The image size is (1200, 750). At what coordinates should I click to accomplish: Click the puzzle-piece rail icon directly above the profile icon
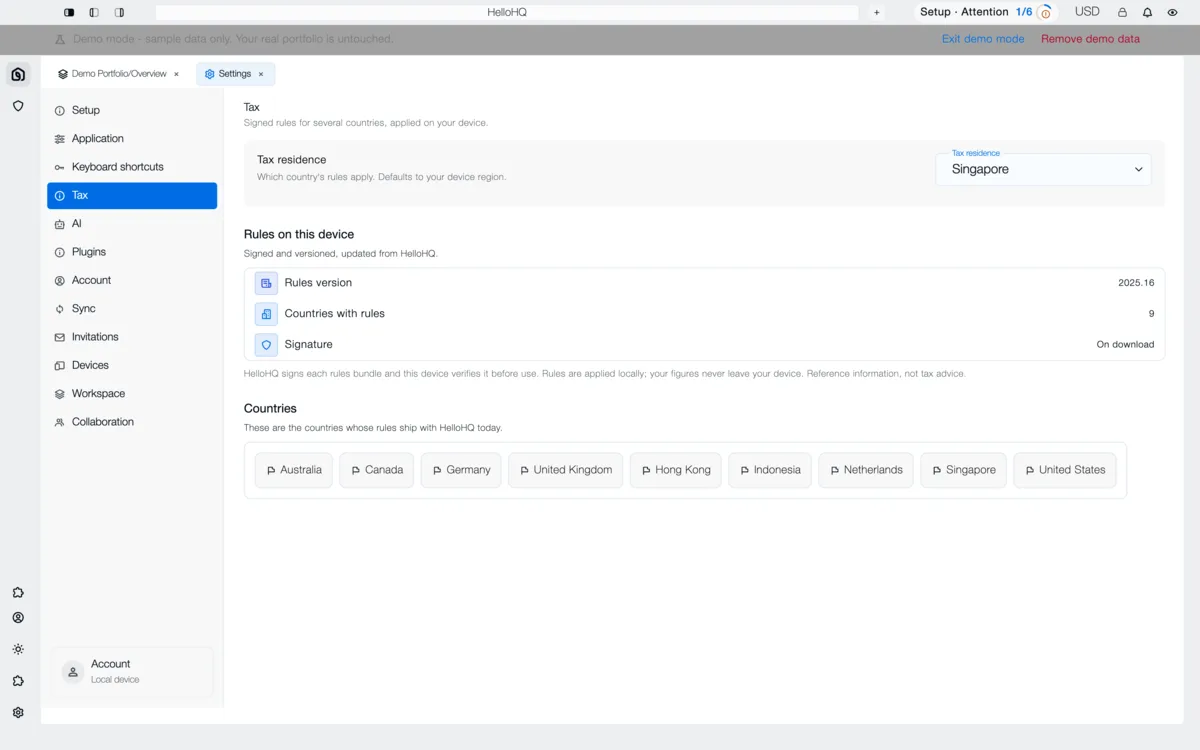pos(18,593)
